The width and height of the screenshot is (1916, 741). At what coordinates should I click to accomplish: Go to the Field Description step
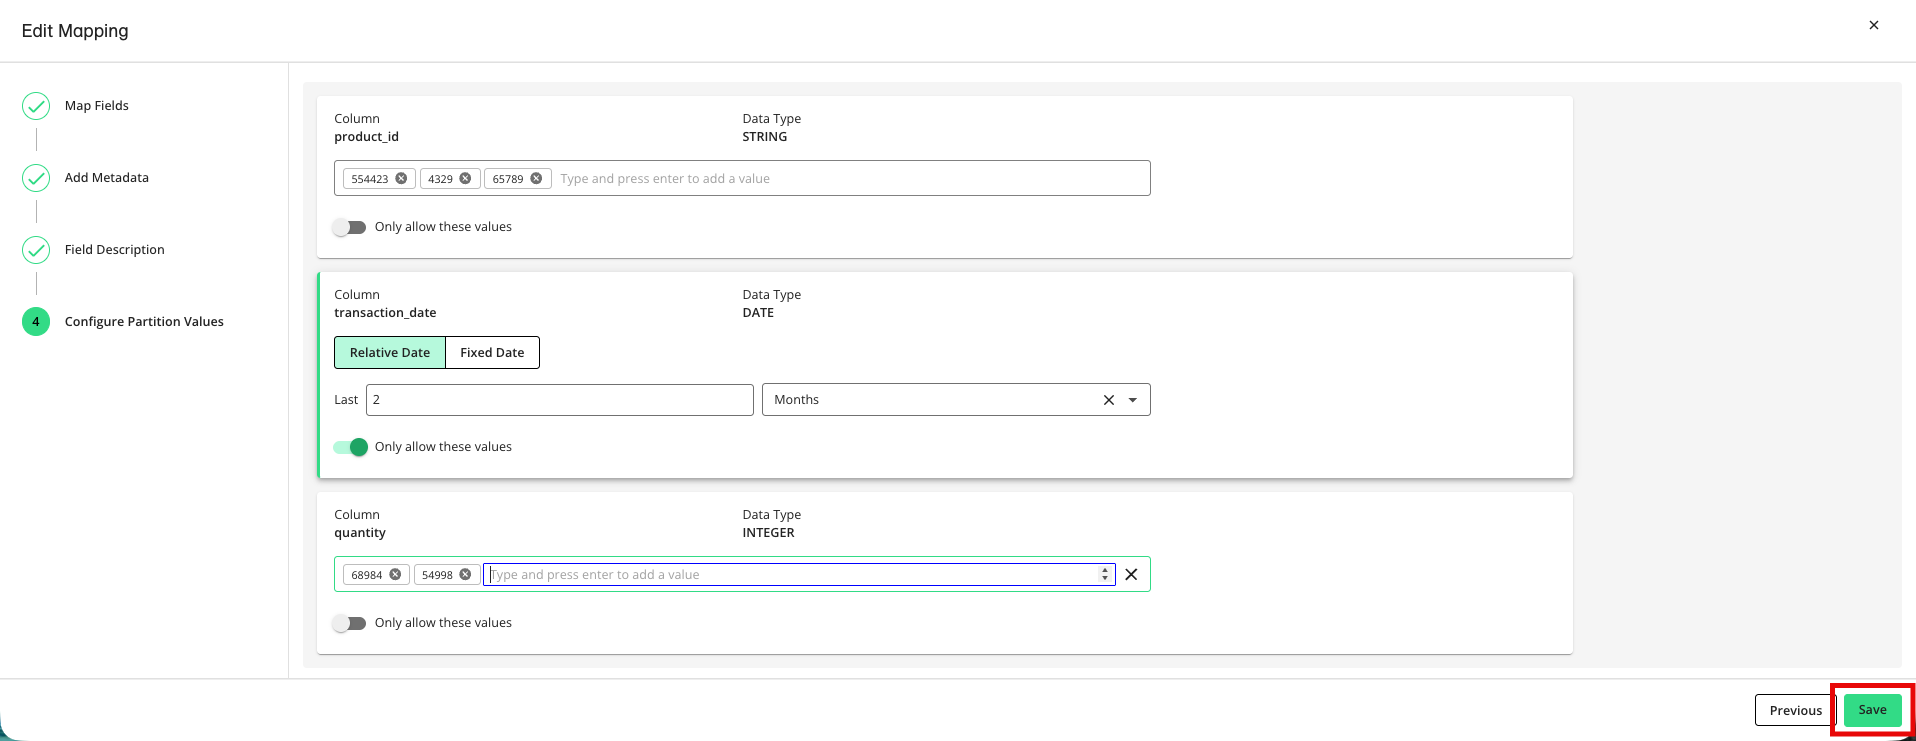pyautogui.click(x=115, y=250)
